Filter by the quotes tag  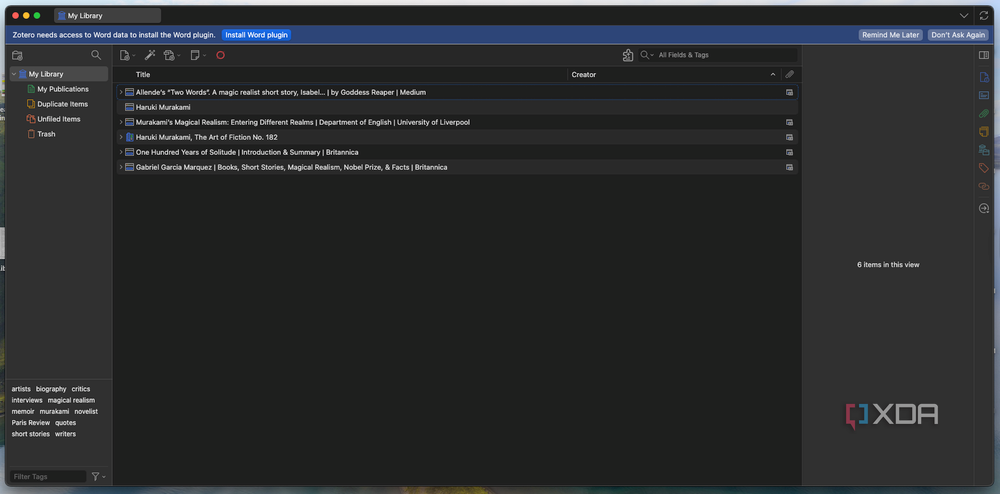(x=66, y=423)
